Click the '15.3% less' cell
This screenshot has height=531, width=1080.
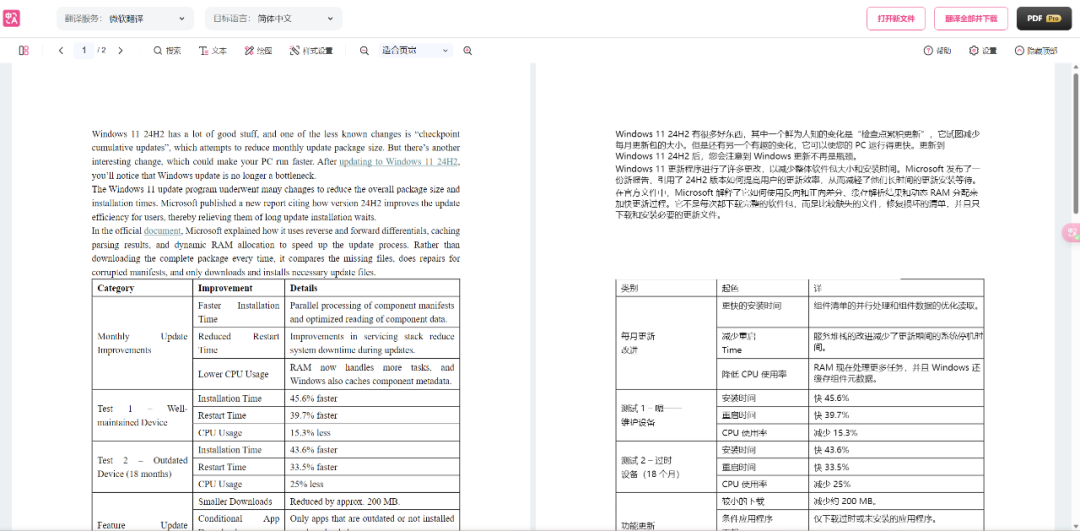tap(372, 433)
